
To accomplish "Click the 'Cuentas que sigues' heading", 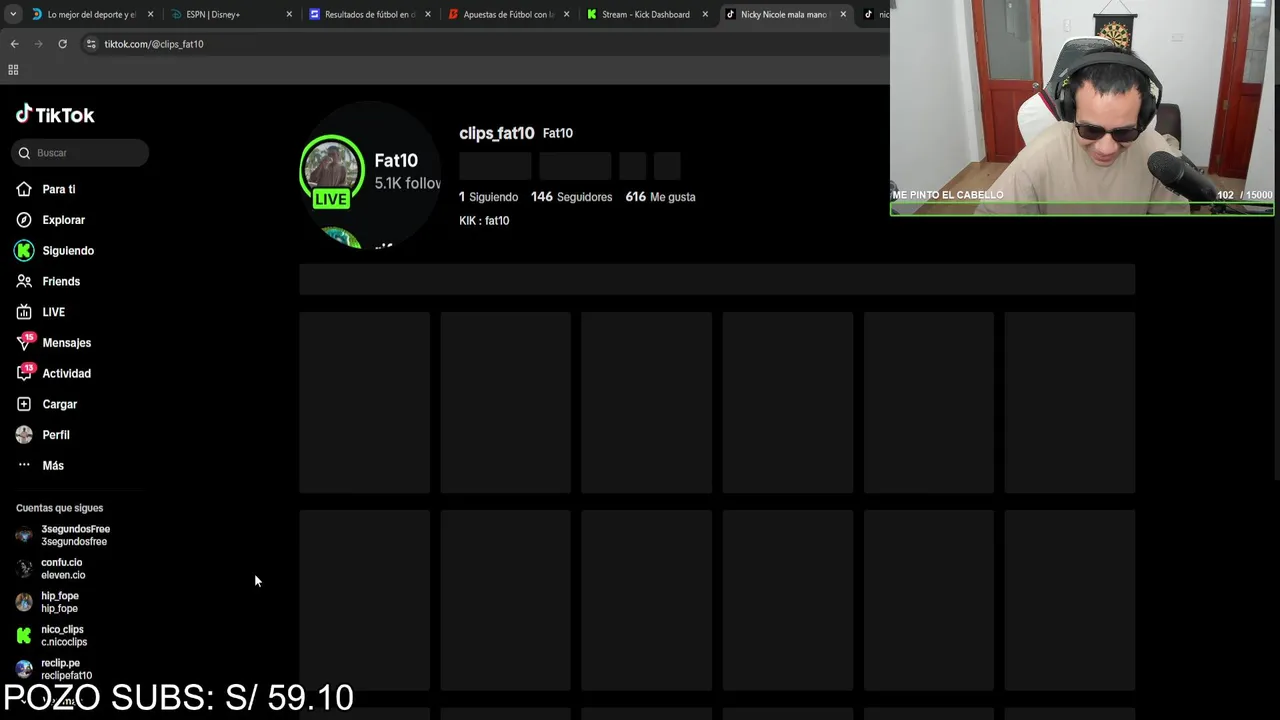I will [x=59, y=508].
